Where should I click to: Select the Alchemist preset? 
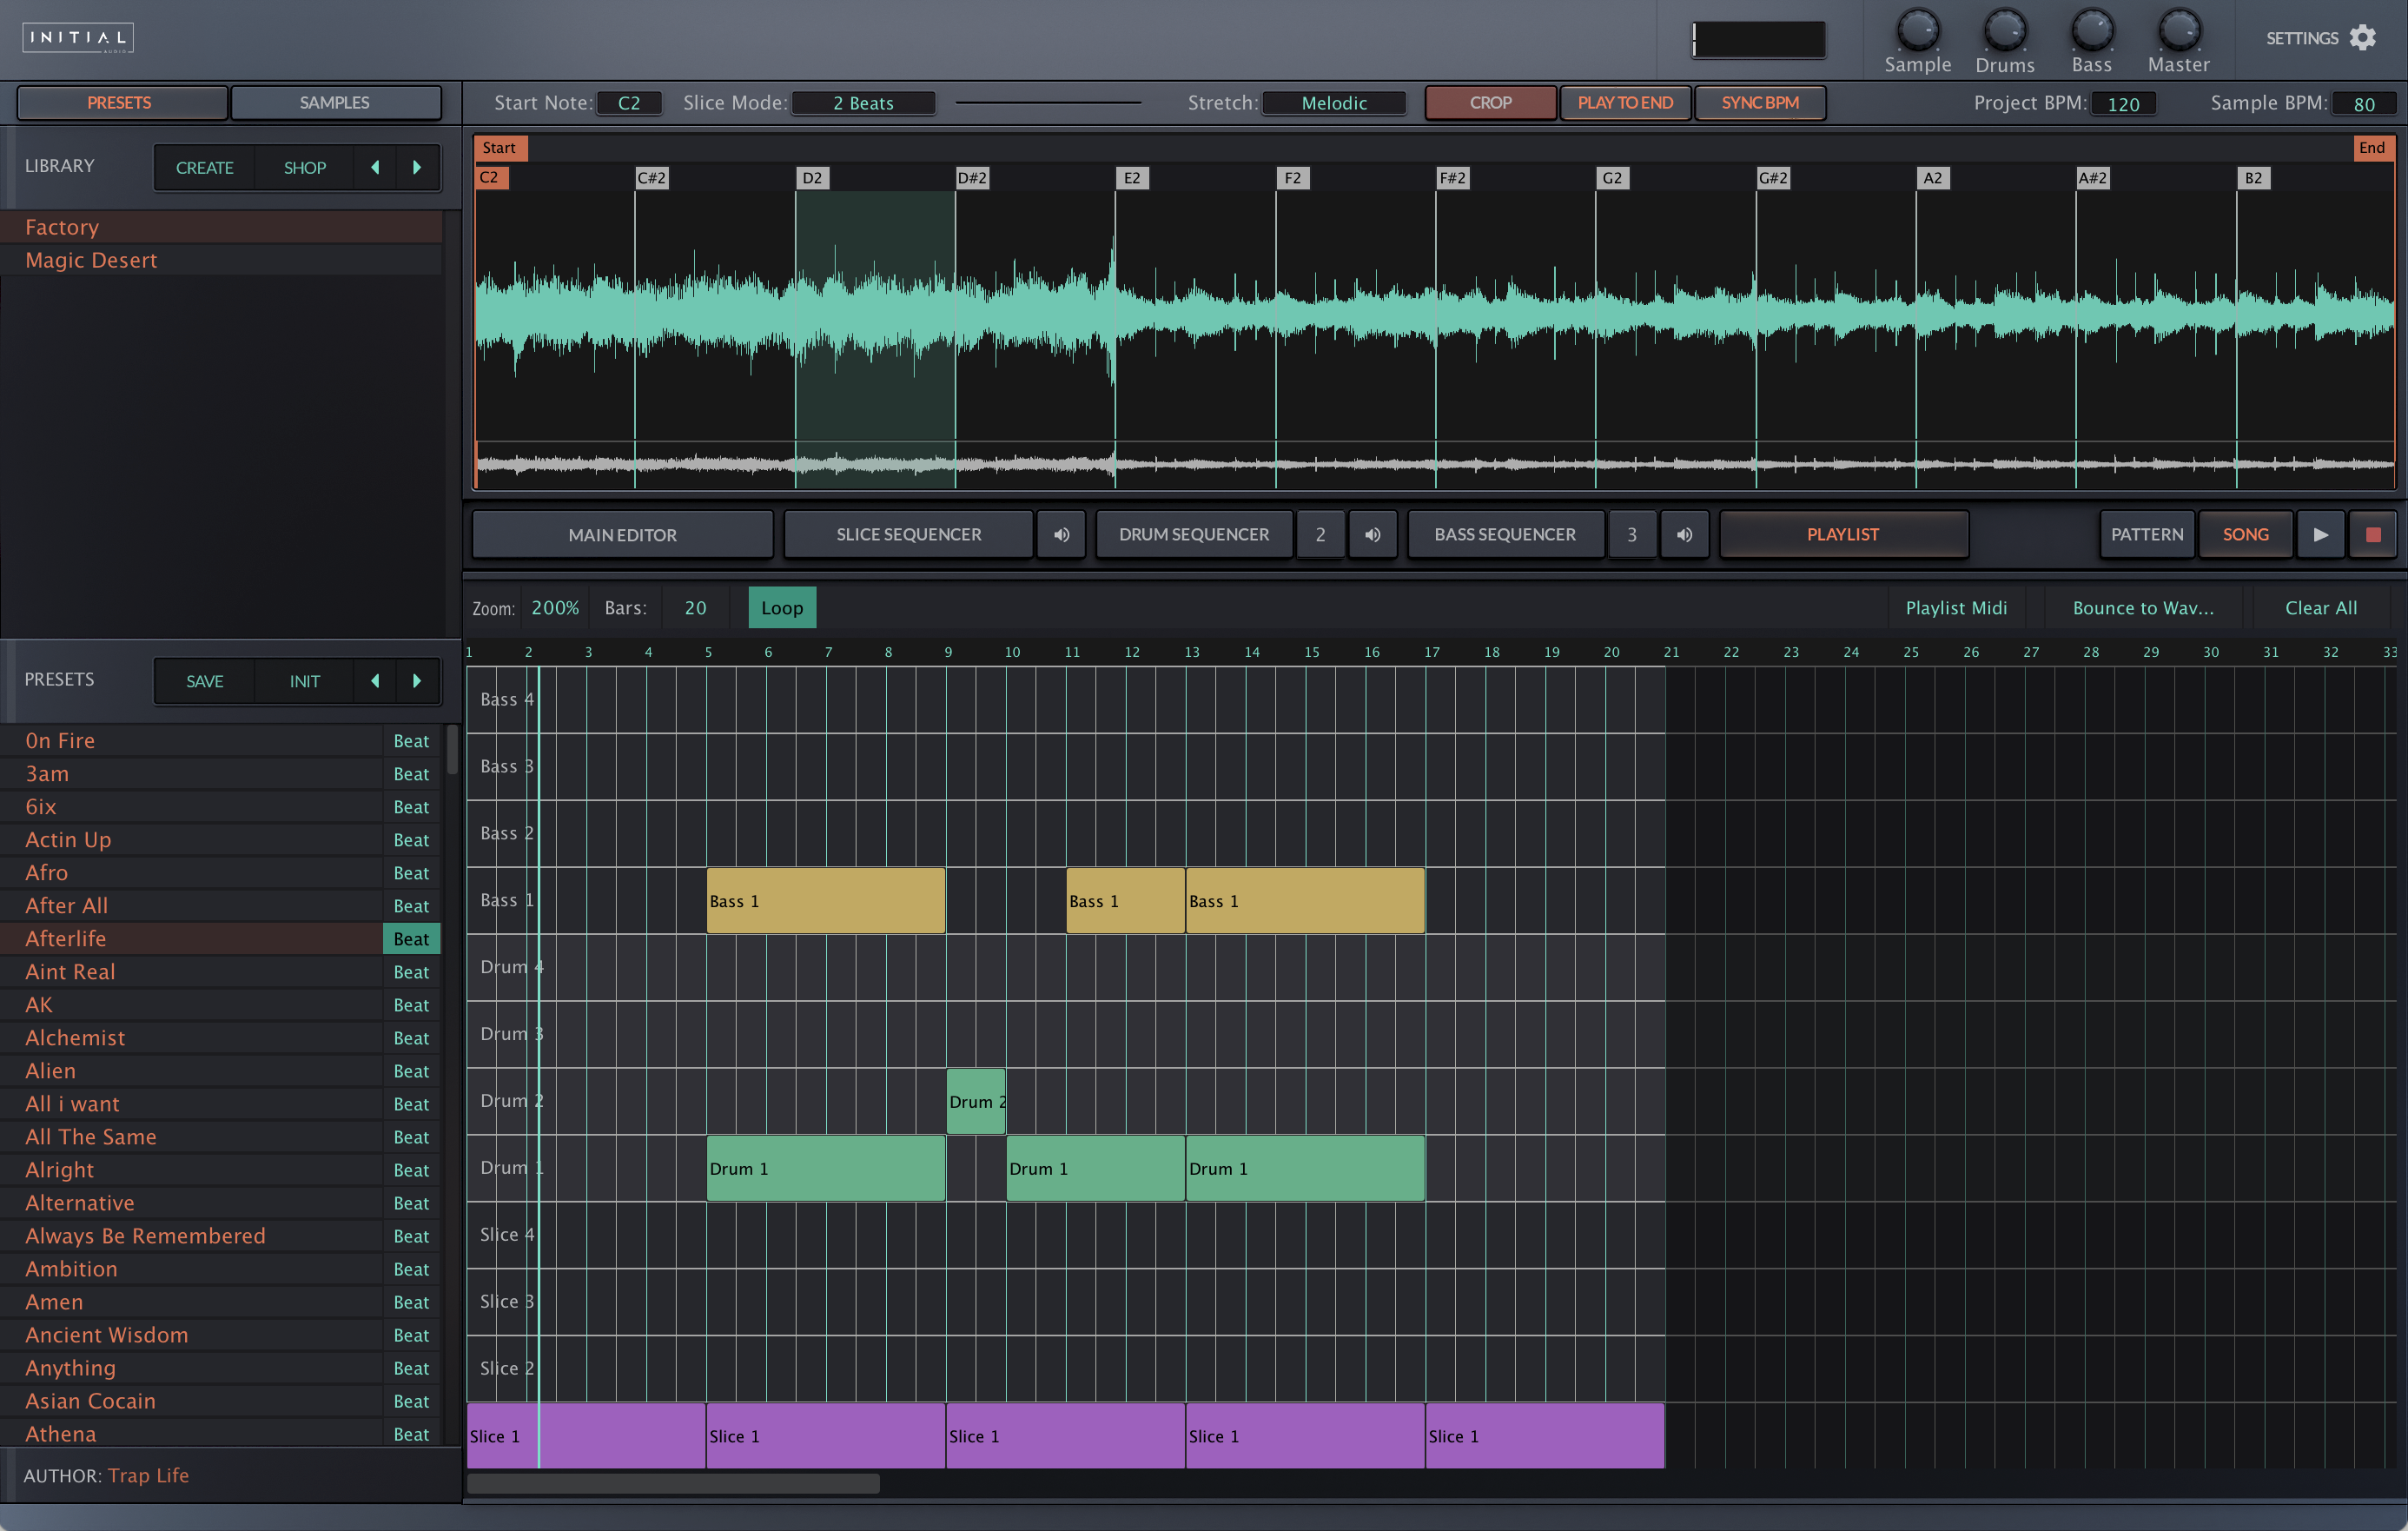[190, 1037]
